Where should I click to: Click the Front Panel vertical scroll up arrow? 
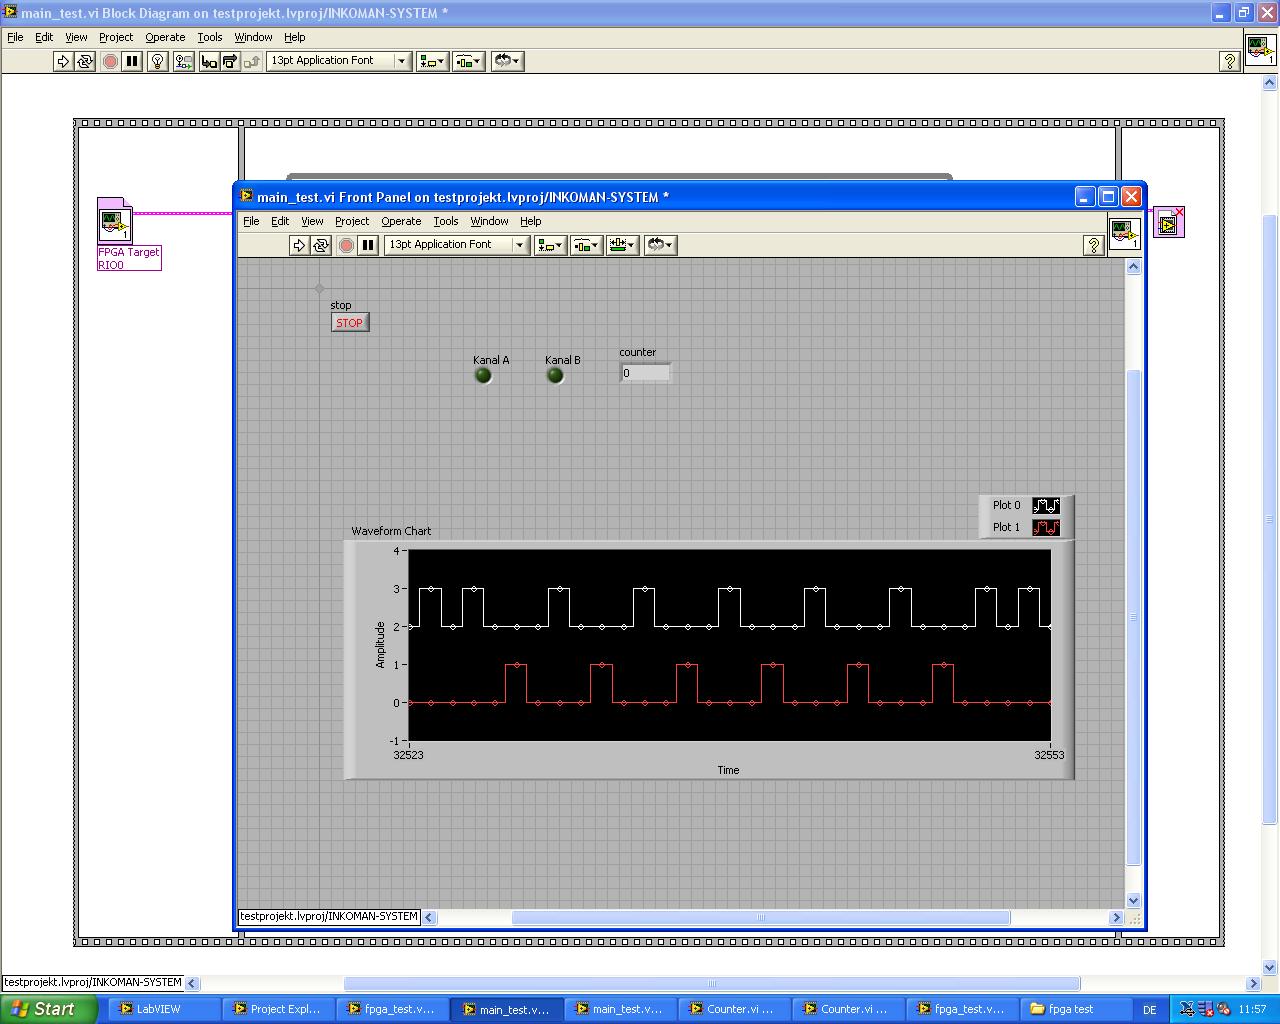[x=1133, y=267]
